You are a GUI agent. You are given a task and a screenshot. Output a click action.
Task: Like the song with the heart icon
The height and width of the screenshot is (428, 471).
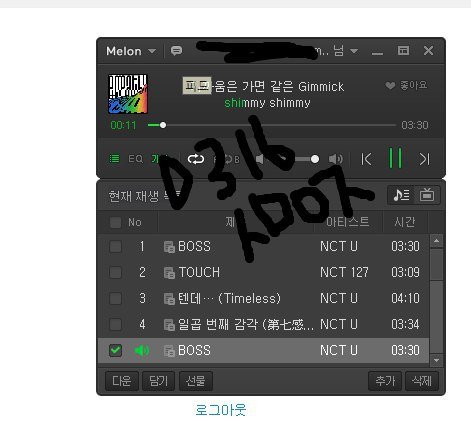390,86
